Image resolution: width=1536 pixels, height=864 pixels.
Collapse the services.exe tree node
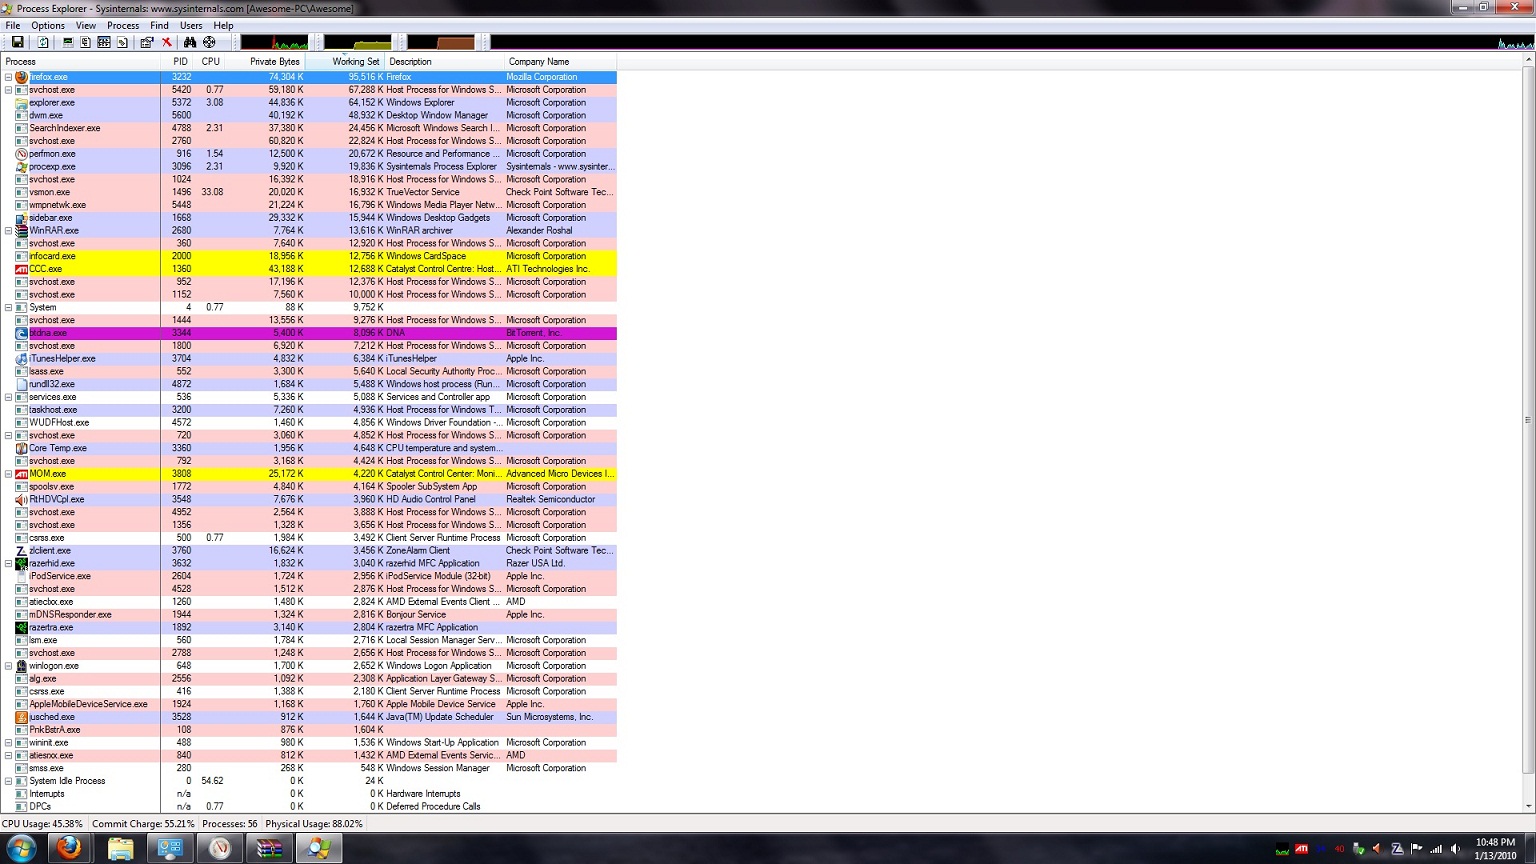pyautogui.click(x=9, y=397)
